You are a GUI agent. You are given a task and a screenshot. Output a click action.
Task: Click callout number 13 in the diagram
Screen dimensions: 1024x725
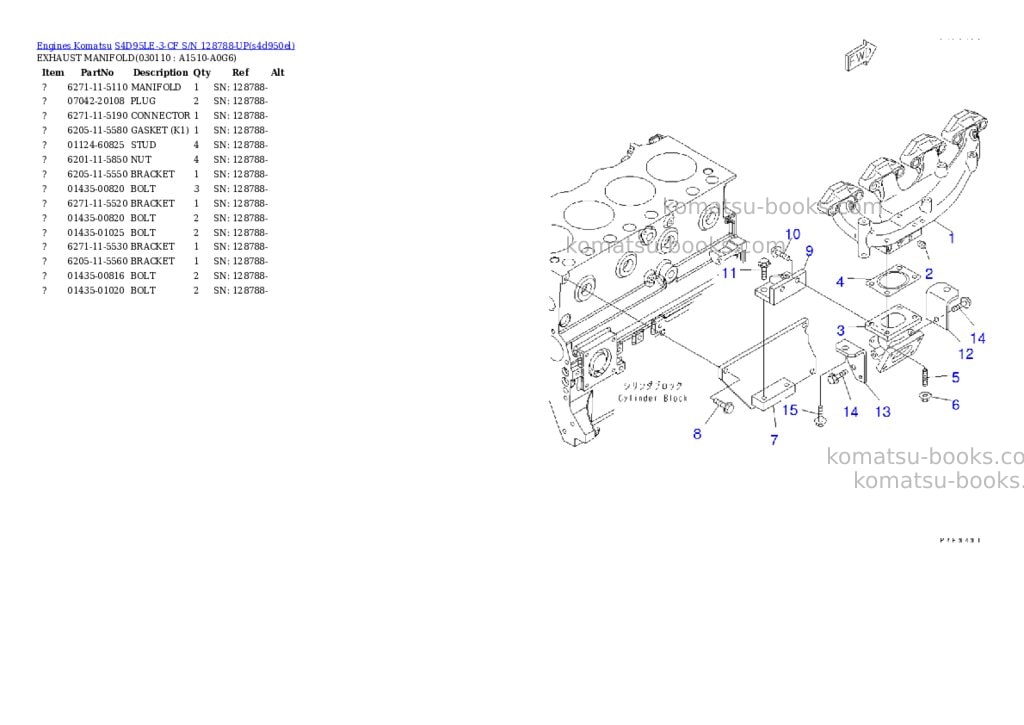click(882, 411)
